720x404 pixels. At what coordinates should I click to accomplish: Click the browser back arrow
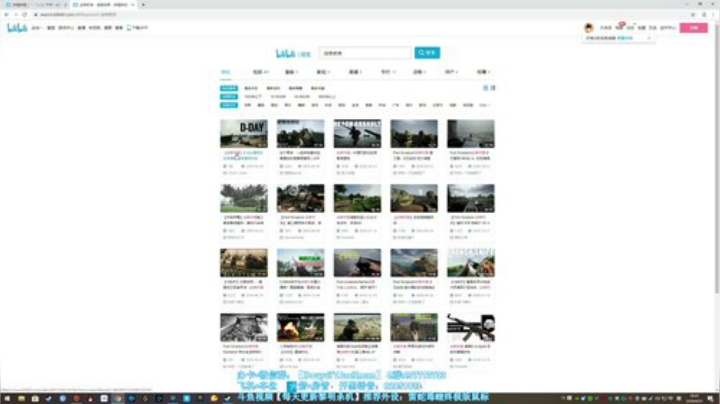point(6,15)
